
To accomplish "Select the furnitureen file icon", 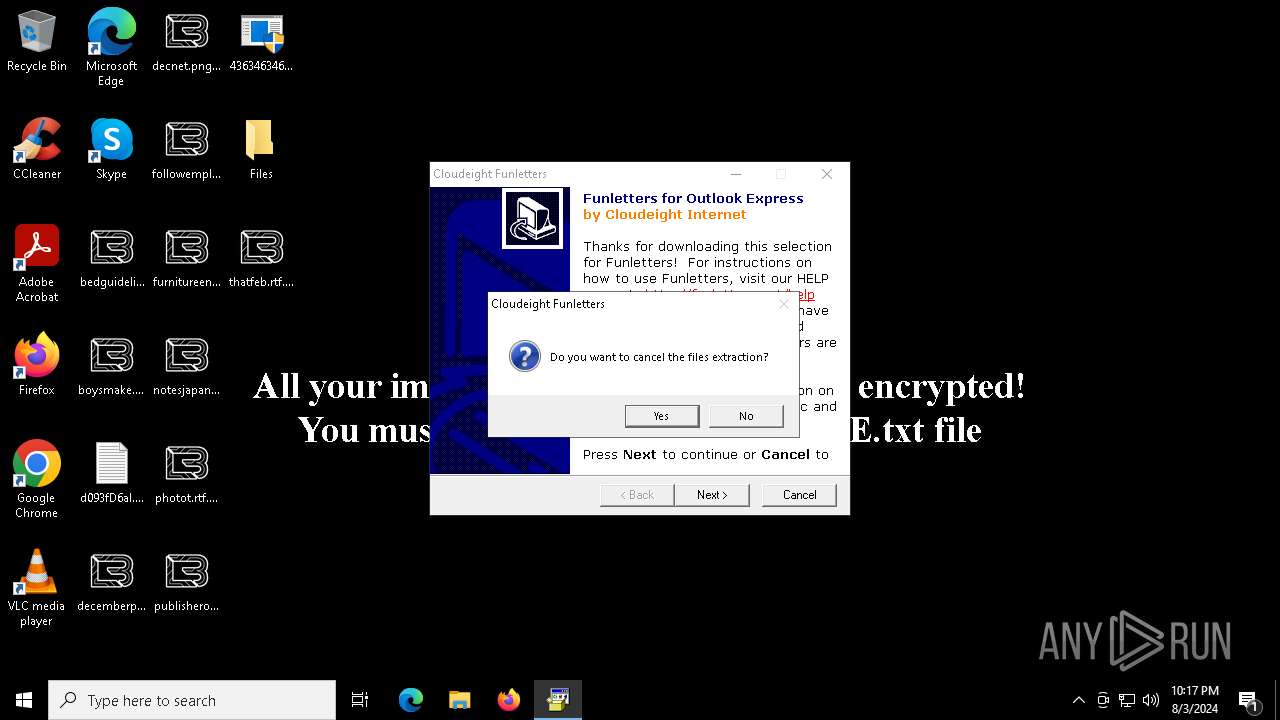I will click(x=186, y=257).
